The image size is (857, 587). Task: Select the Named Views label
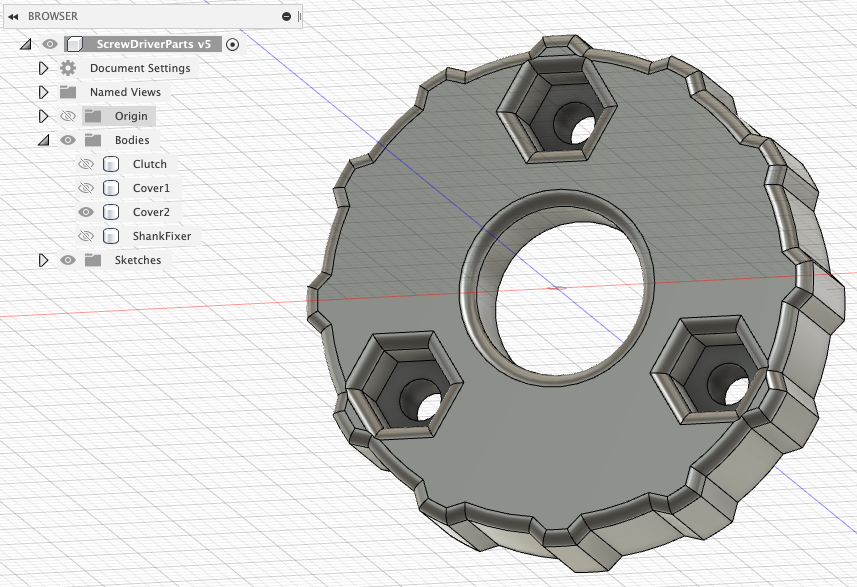tap(125, 92)
